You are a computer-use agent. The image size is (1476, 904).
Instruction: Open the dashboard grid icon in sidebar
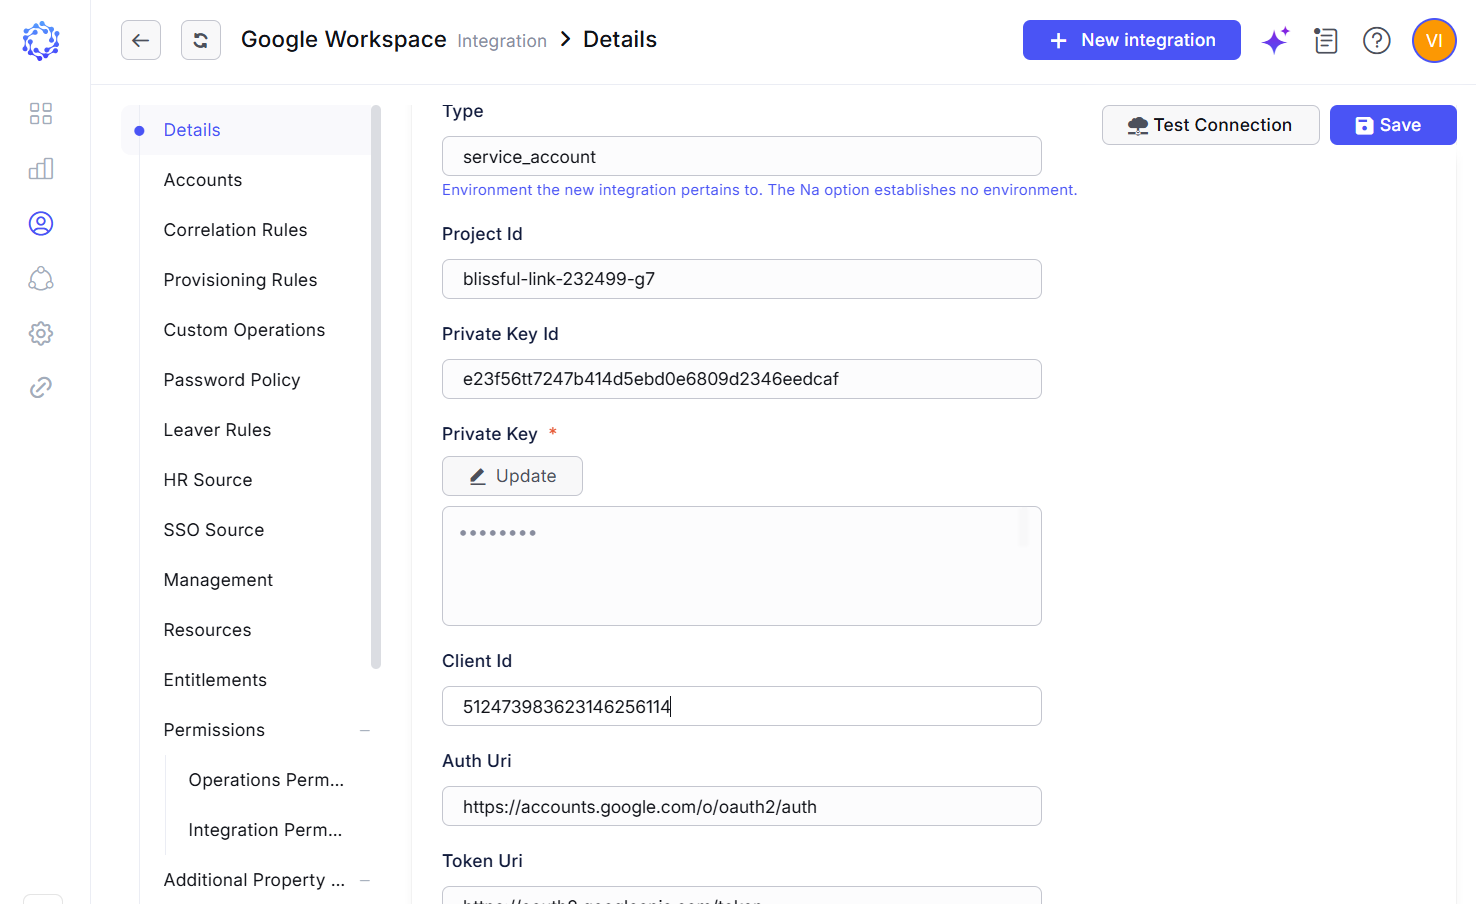[41, 113]
